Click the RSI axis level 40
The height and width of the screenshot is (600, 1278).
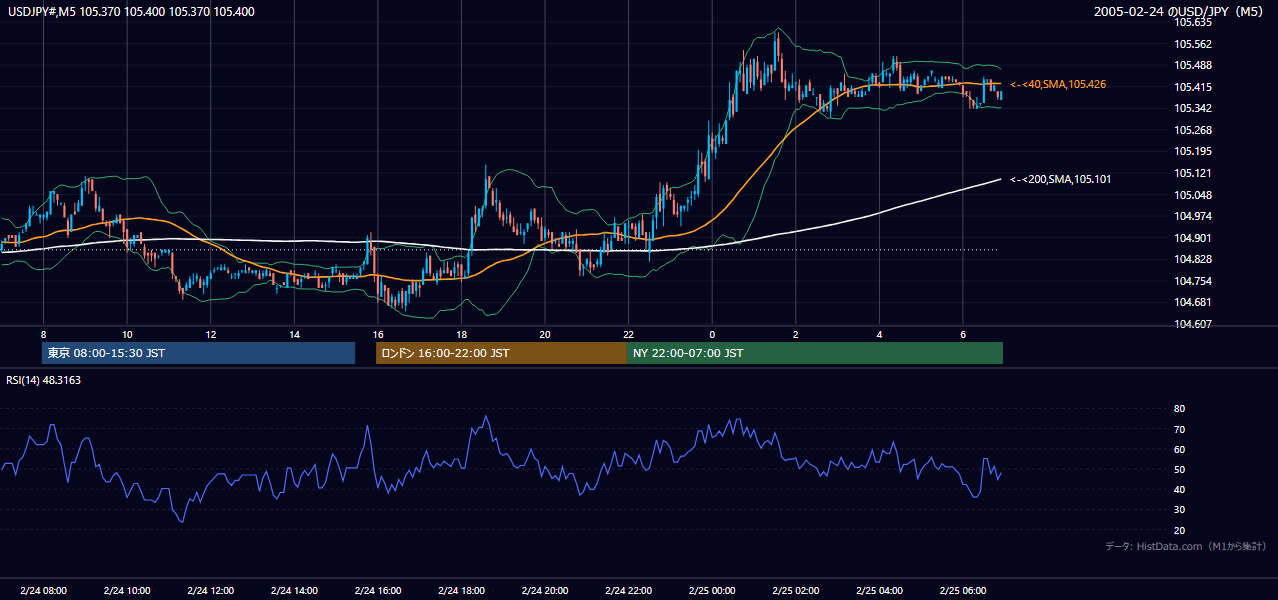(1179, 489)
